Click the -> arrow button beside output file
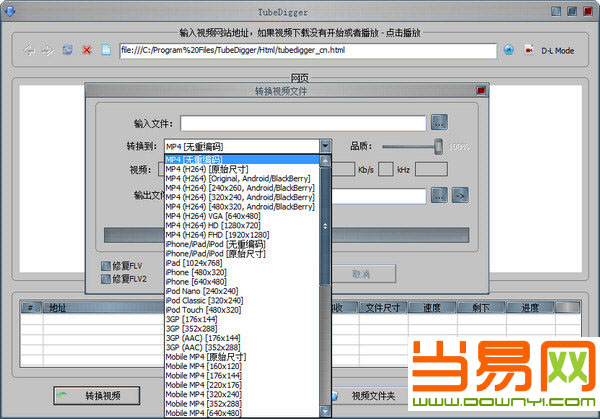The height and width of the screenshot is (419, 600). tap(460, 196)
